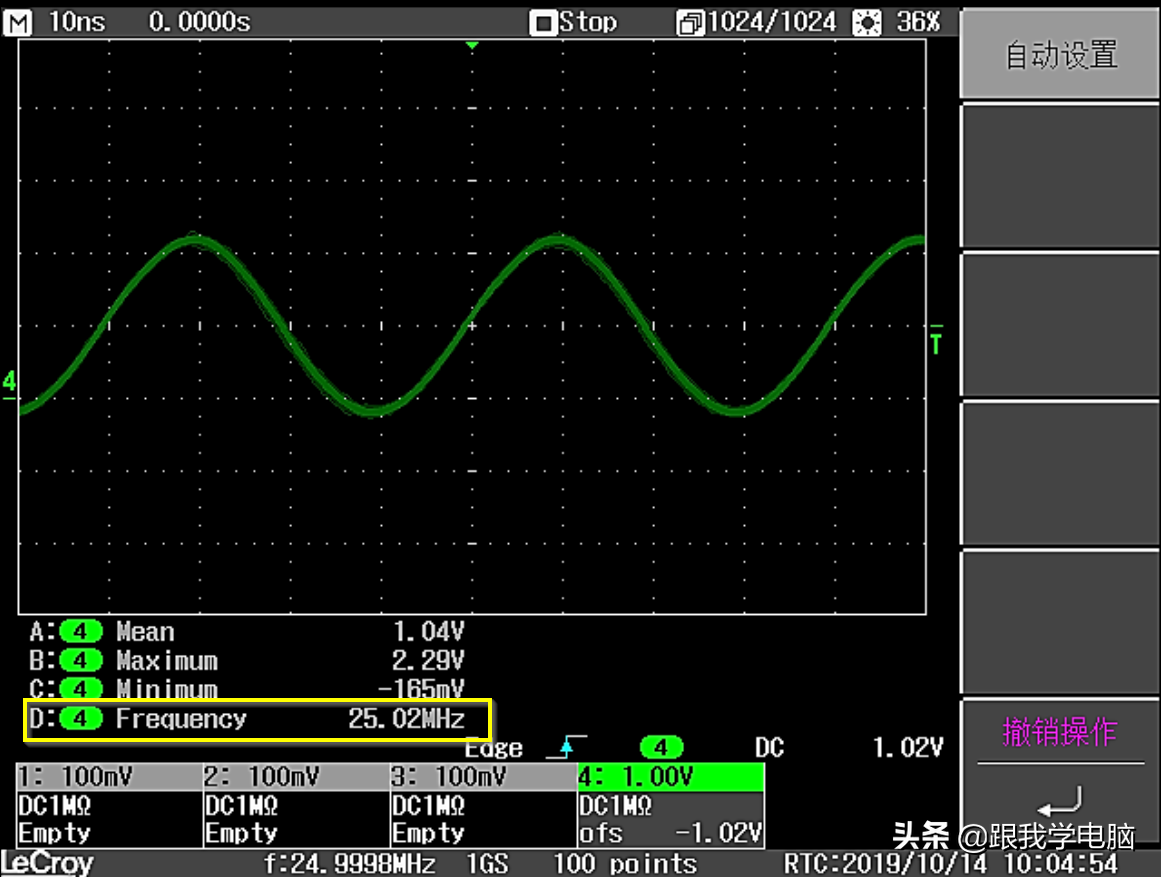This screenshot has height=877, width=1161.
Task: Select the M timebase indicator icon
Action: coord(18,22)
